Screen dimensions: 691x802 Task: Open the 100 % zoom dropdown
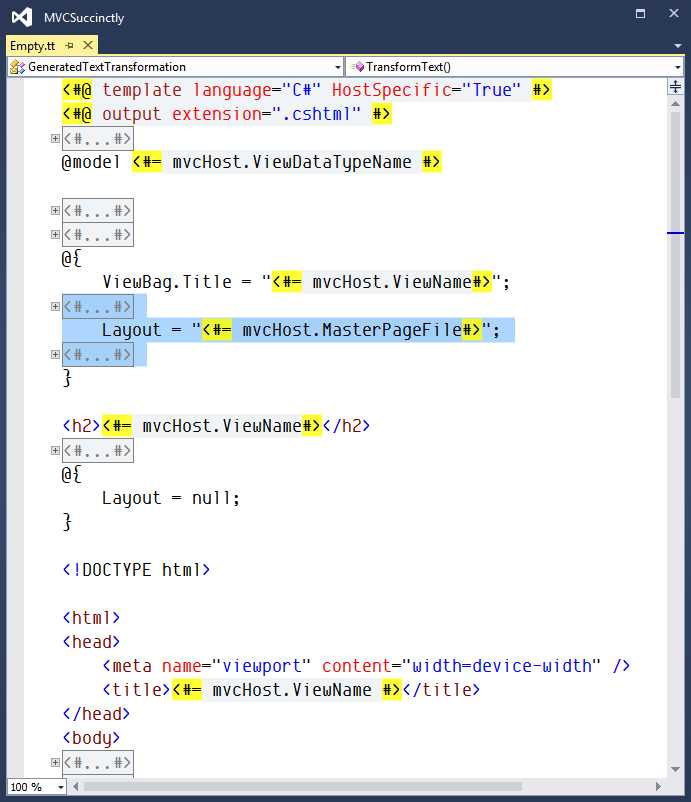61,787
